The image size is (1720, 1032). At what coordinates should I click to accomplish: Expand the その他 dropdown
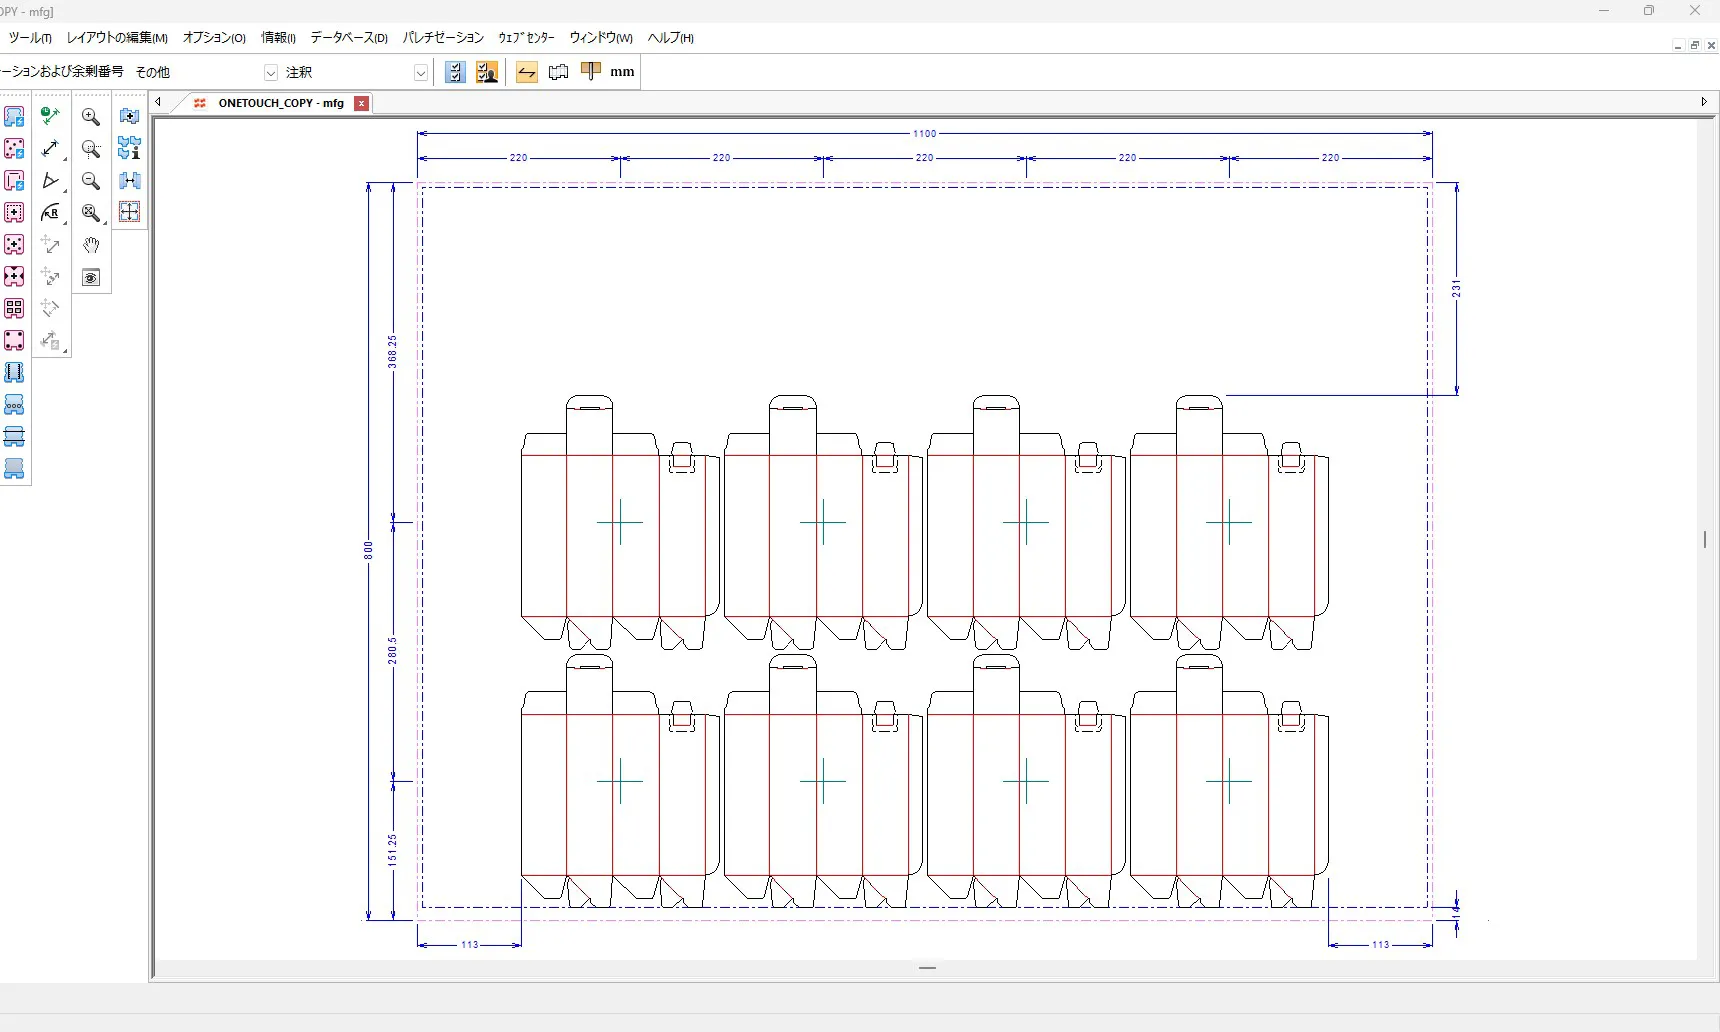point(270,73)
